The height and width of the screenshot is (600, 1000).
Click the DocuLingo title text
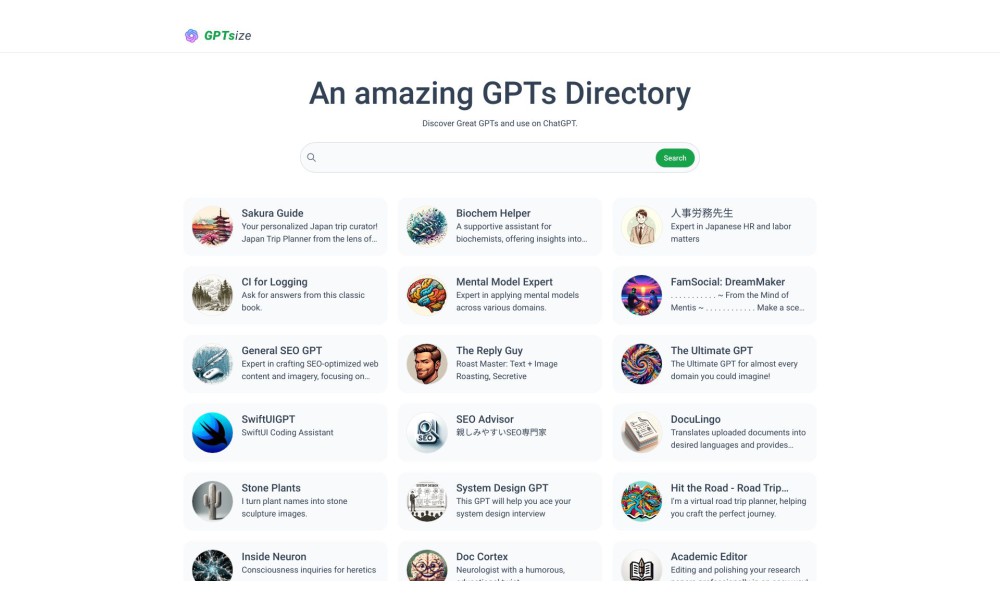[696, 419]
